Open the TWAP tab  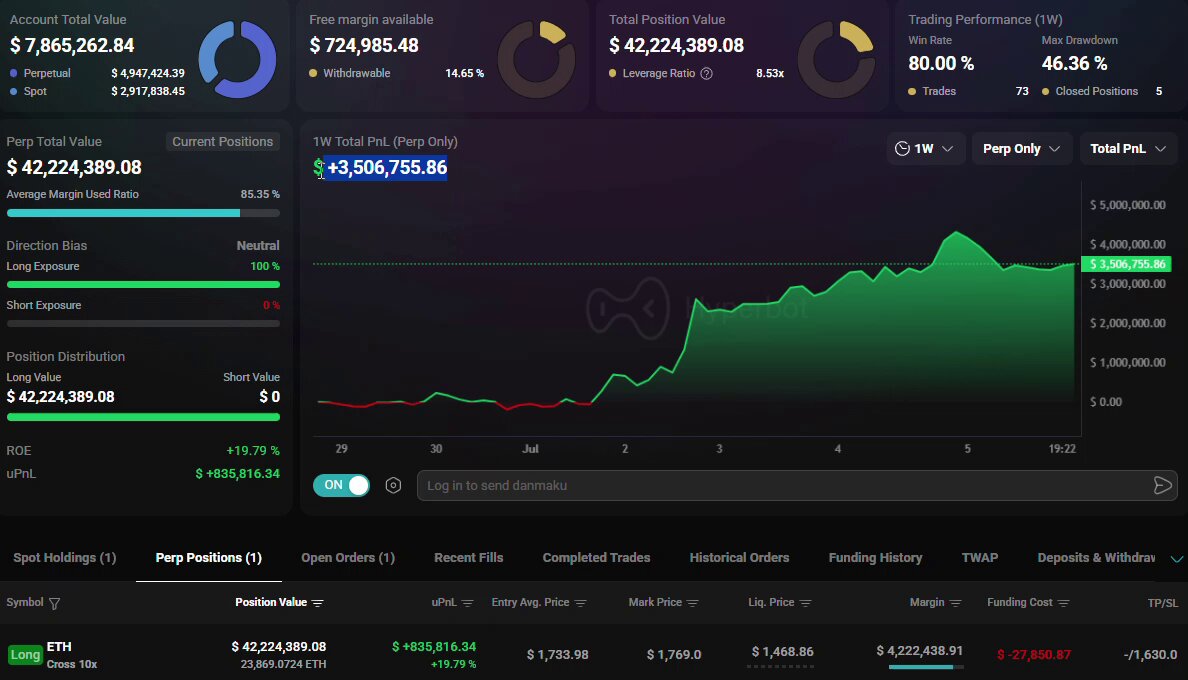point(980,557)
